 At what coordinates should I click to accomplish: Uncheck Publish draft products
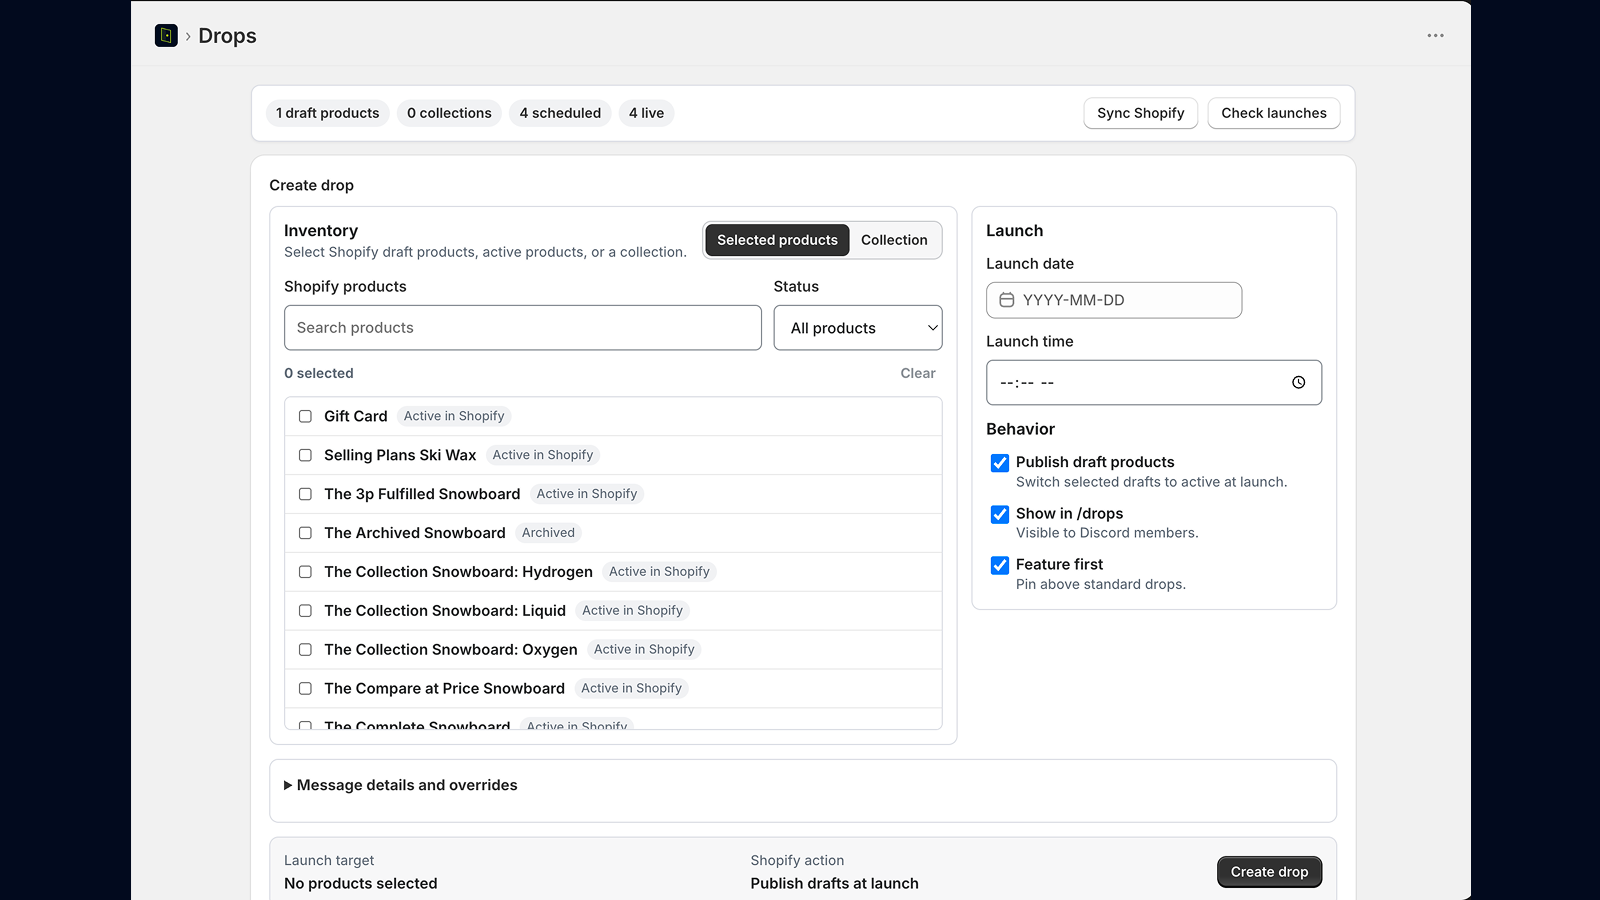pyautogui.click(x=1000, y=463)
